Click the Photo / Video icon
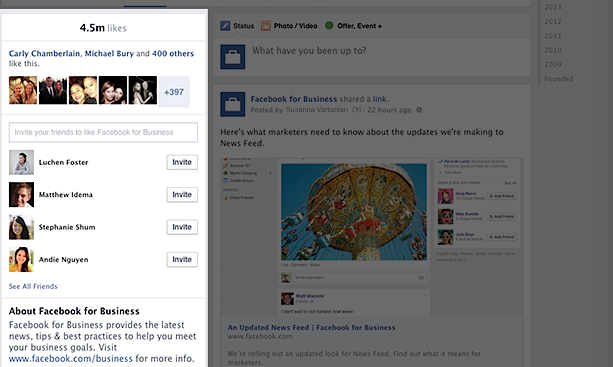The image size is (613, 367). (x=266, y=26)
